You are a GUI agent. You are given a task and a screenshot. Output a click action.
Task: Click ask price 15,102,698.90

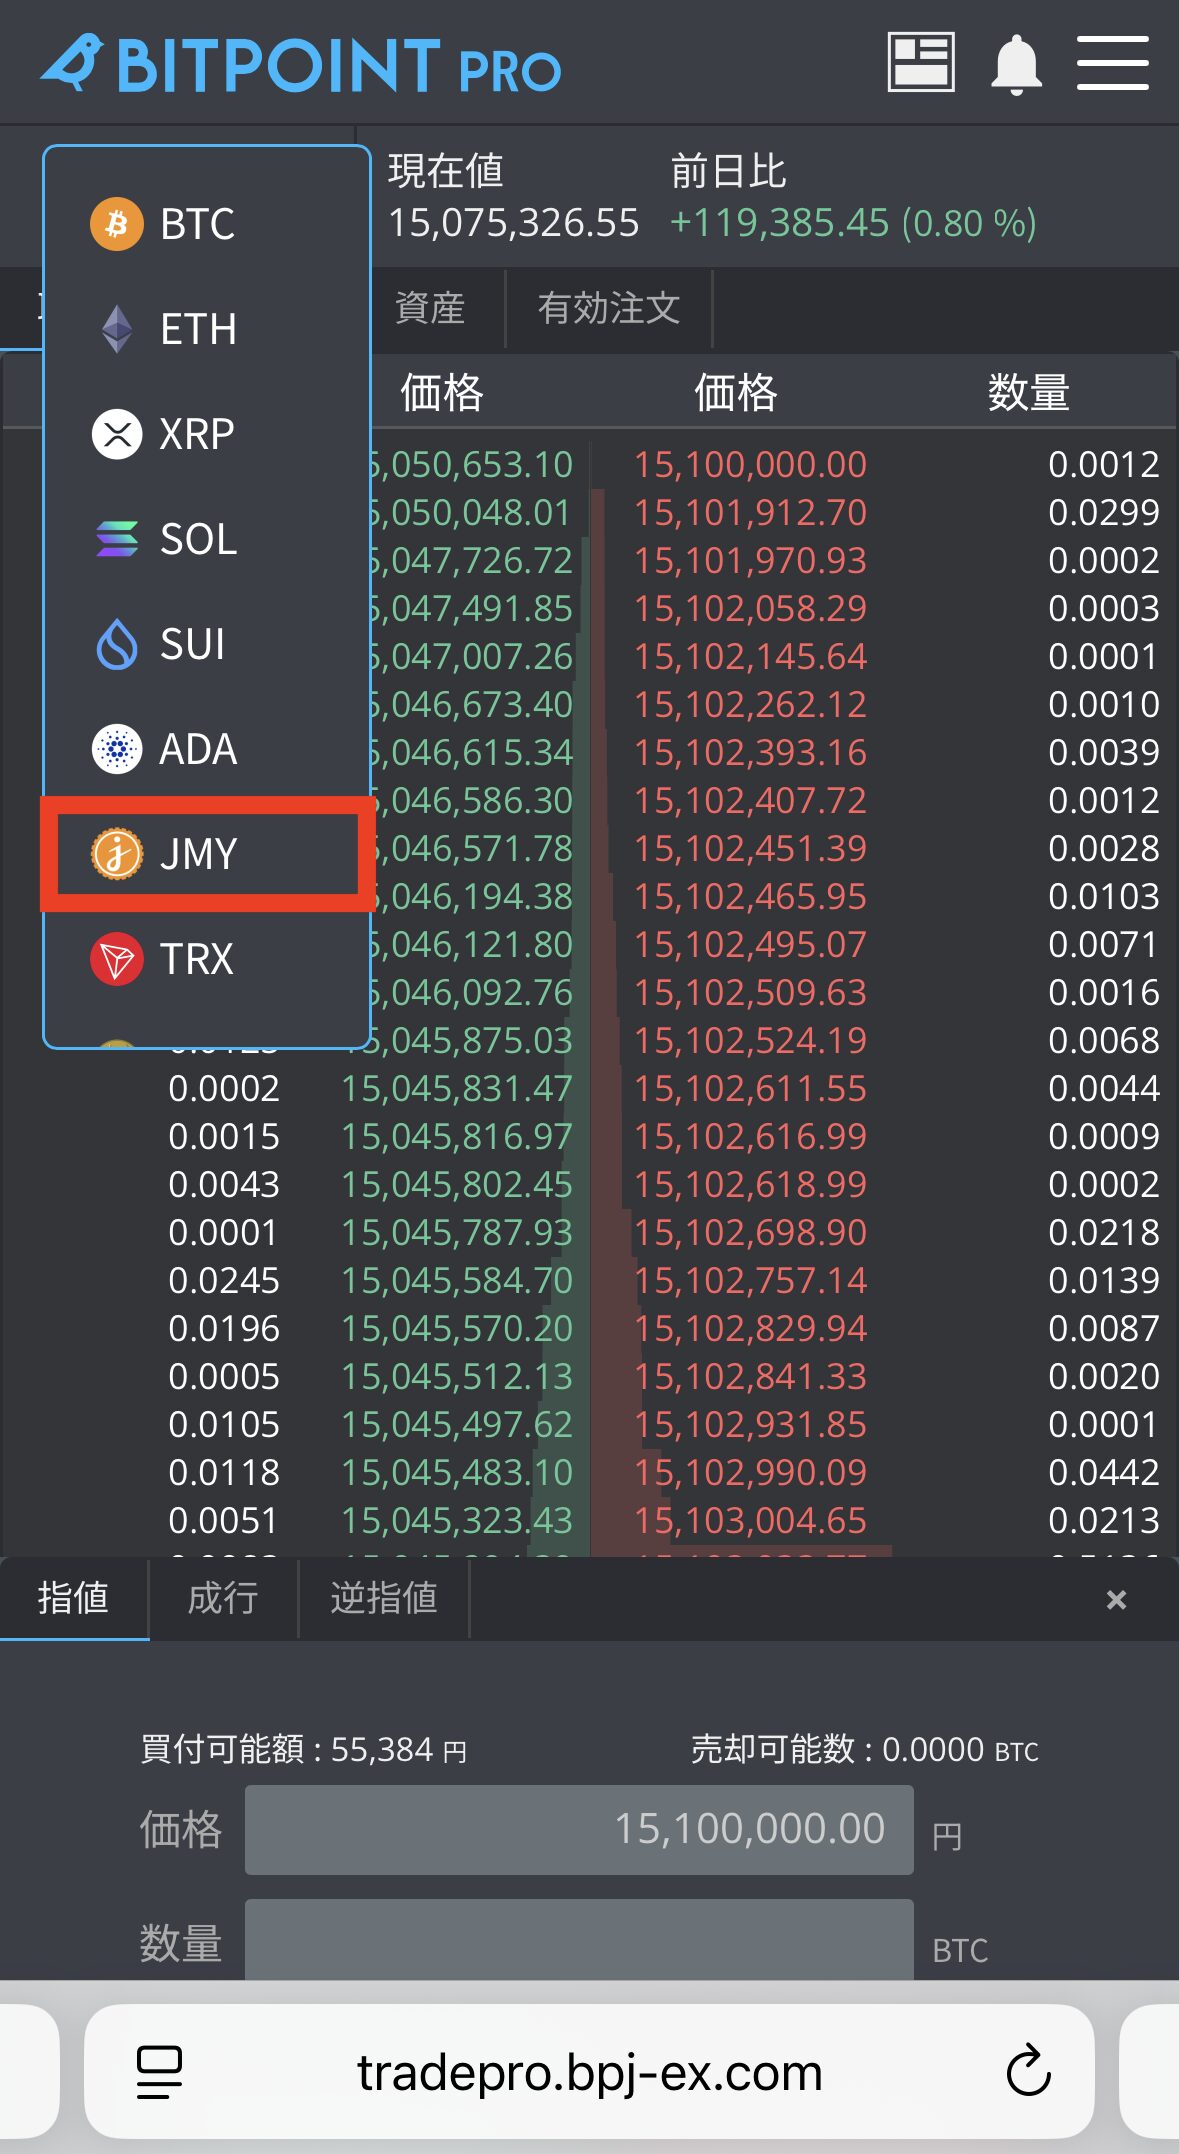[750, 1232]
